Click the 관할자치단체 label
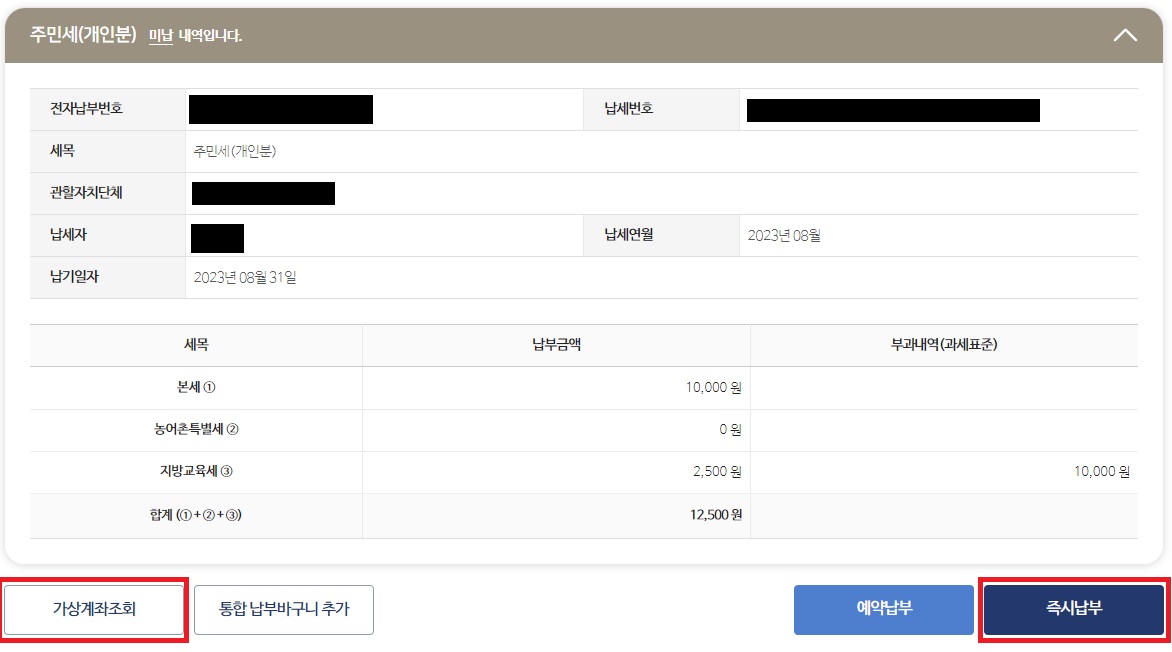 click(86, 193)
